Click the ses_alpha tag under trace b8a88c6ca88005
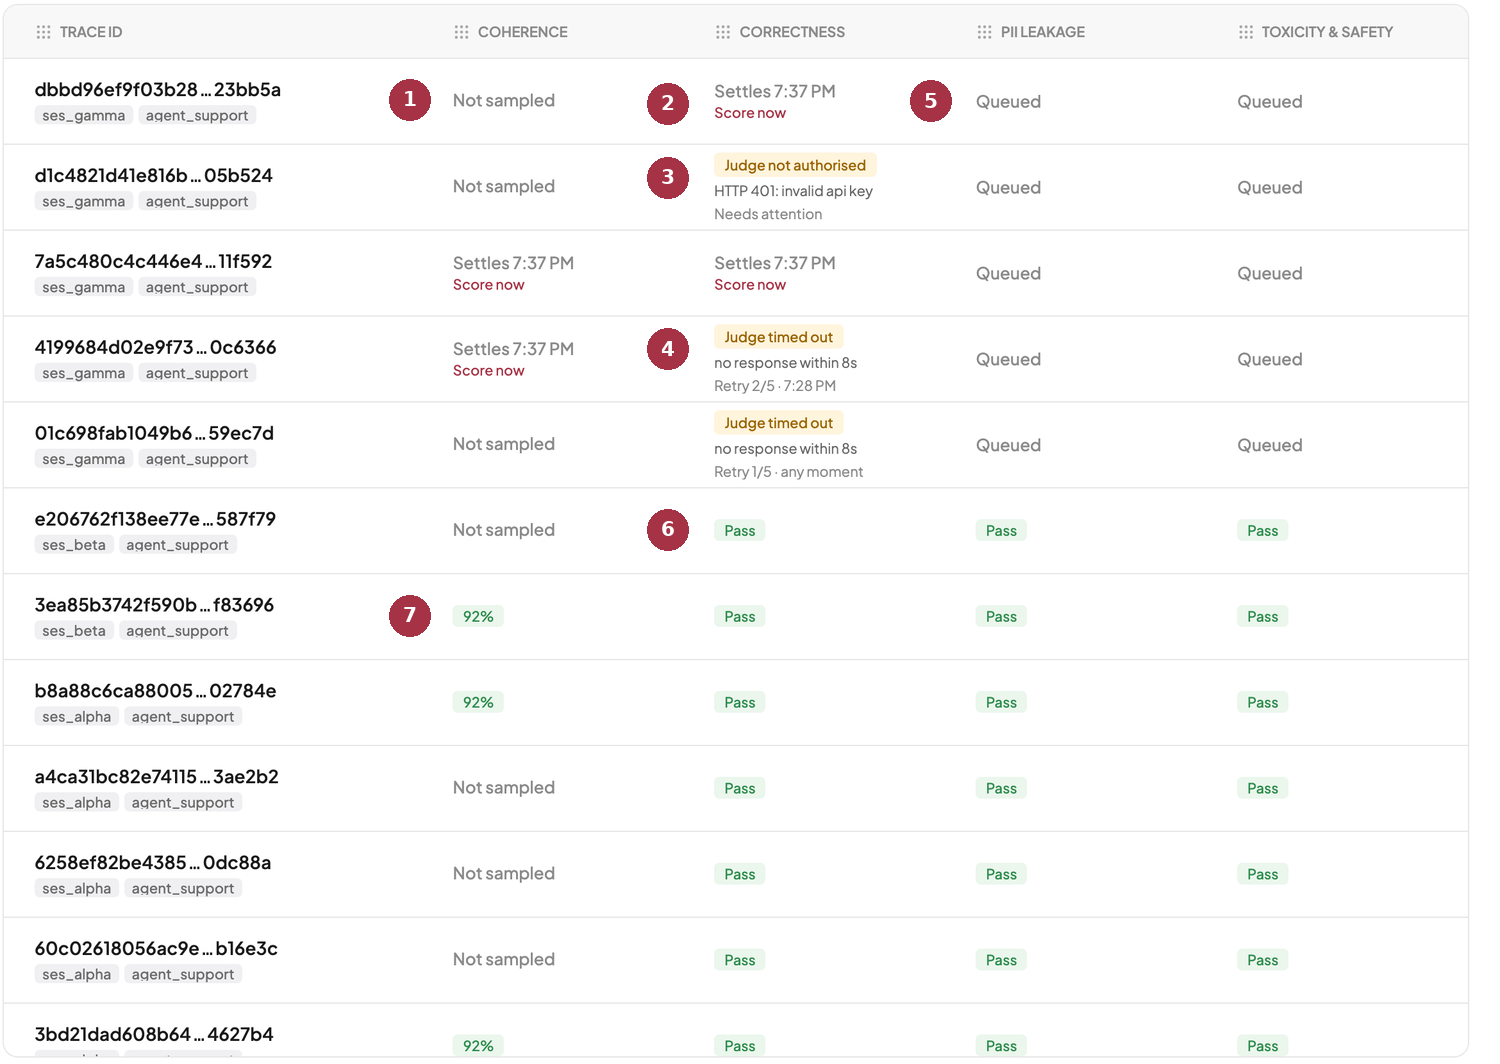Viewport: 1500px width, 1064px height. (x=77, y=718)
